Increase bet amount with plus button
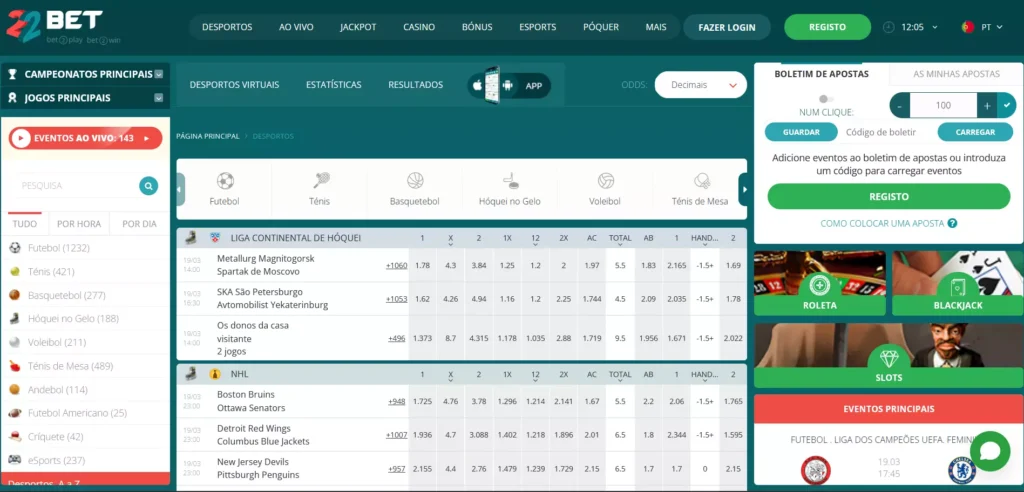1024x492 pixels. coord(987,105)
